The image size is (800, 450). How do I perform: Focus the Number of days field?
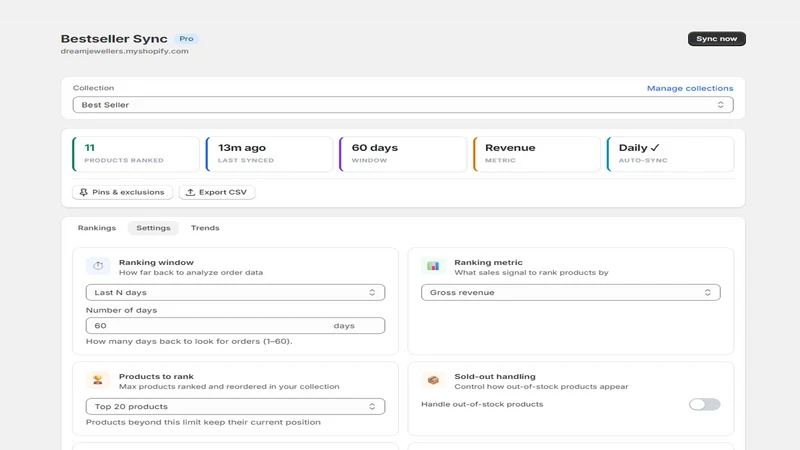click(235, 326)
